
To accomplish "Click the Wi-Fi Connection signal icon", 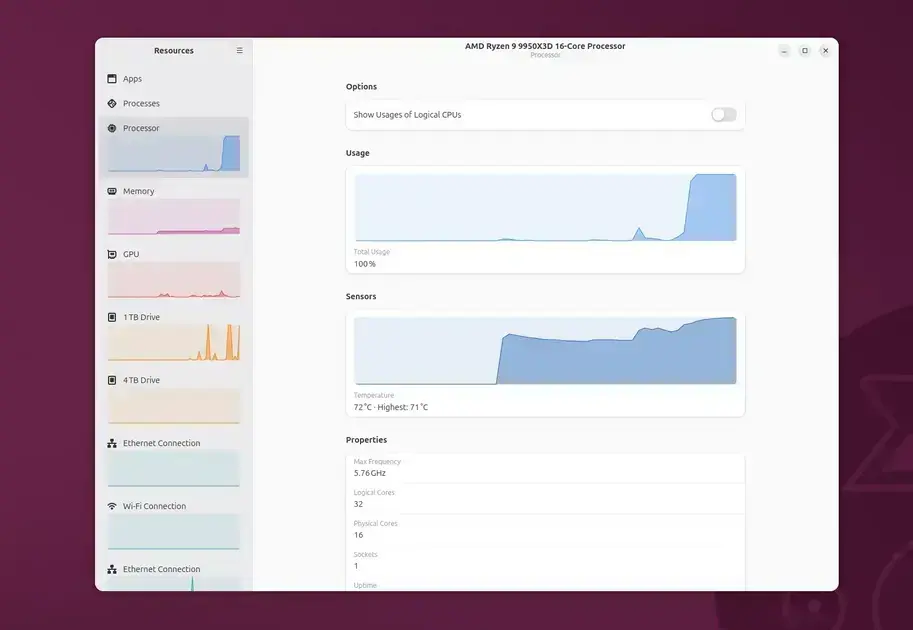I will 112,506.
